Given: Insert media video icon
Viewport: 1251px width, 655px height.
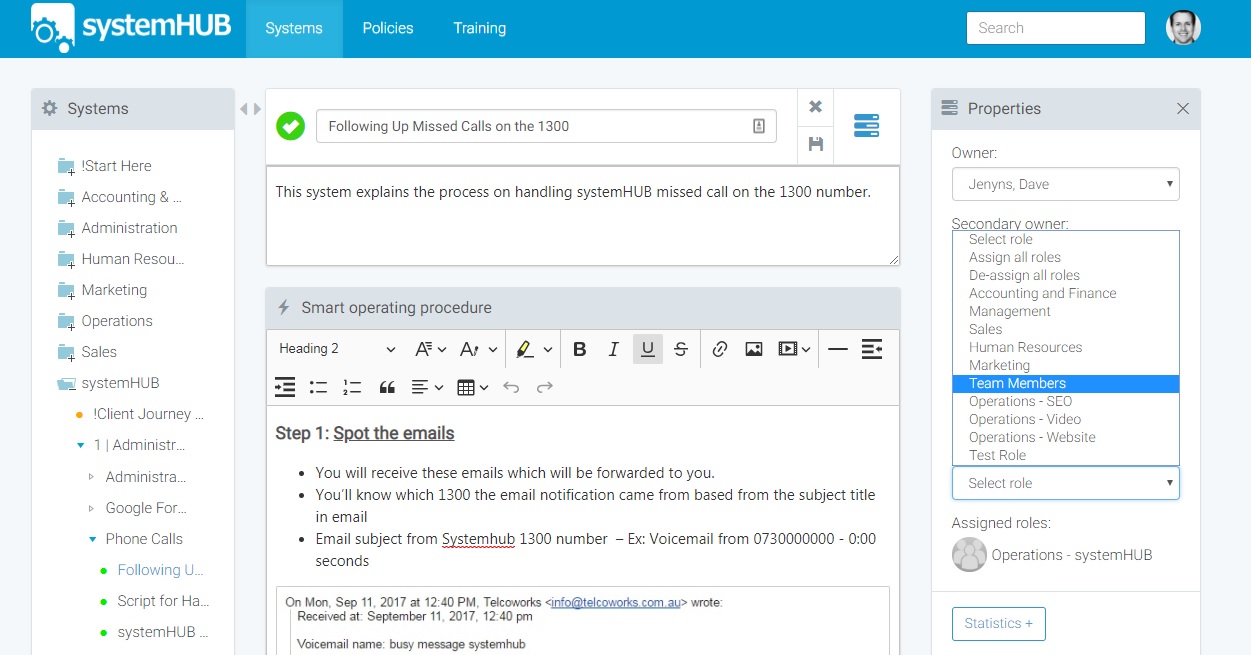Looking at the screenshot, I should click(788, 349).
